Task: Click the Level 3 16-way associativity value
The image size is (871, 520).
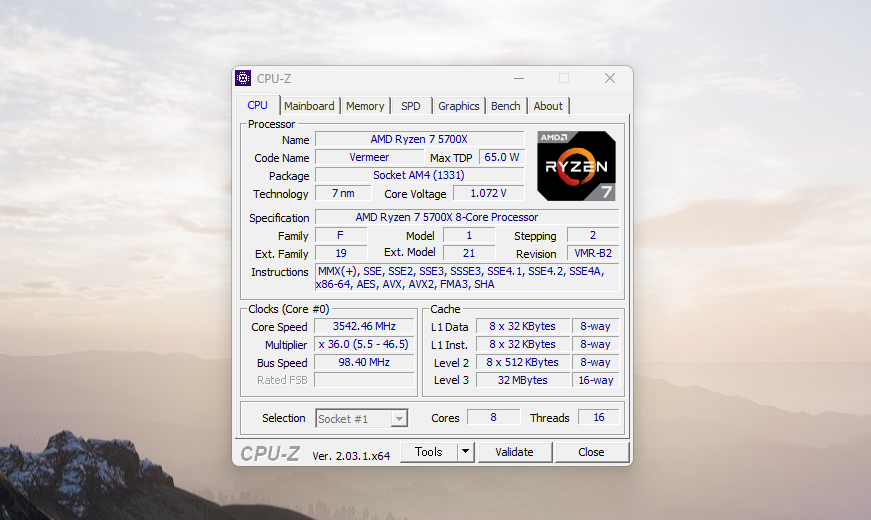Action: (595, 379)
